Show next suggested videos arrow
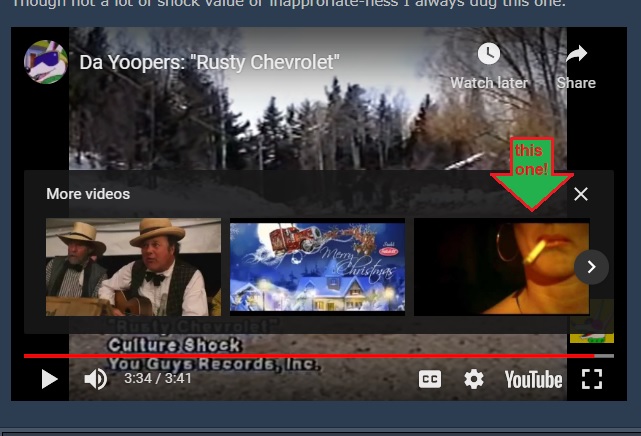 [x=592, y=267]
